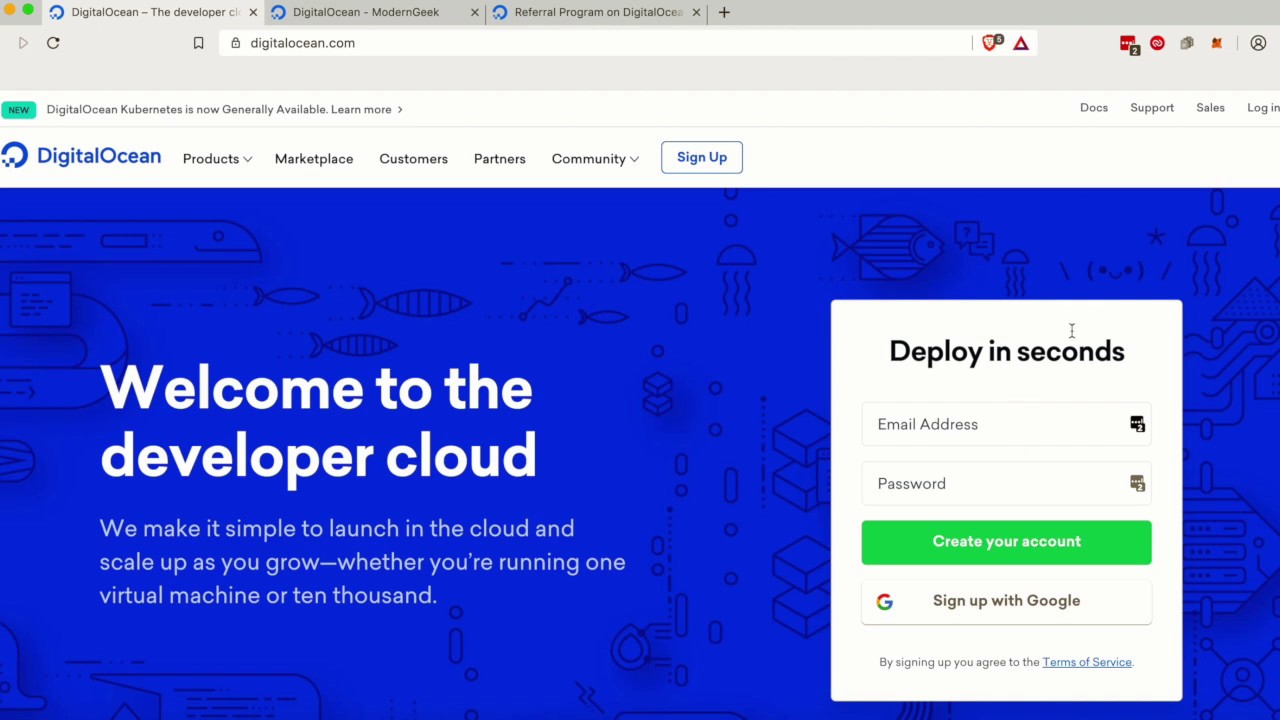Open the Docs link

click(1094, 108)
